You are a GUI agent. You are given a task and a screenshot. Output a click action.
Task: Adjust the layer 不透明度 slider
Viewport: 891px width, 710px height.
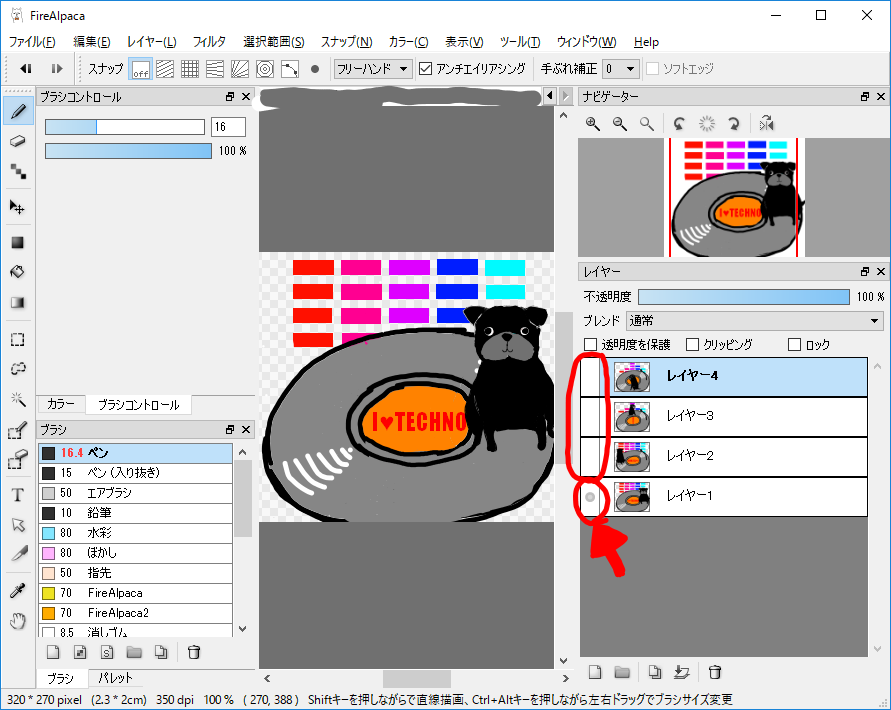744,297
